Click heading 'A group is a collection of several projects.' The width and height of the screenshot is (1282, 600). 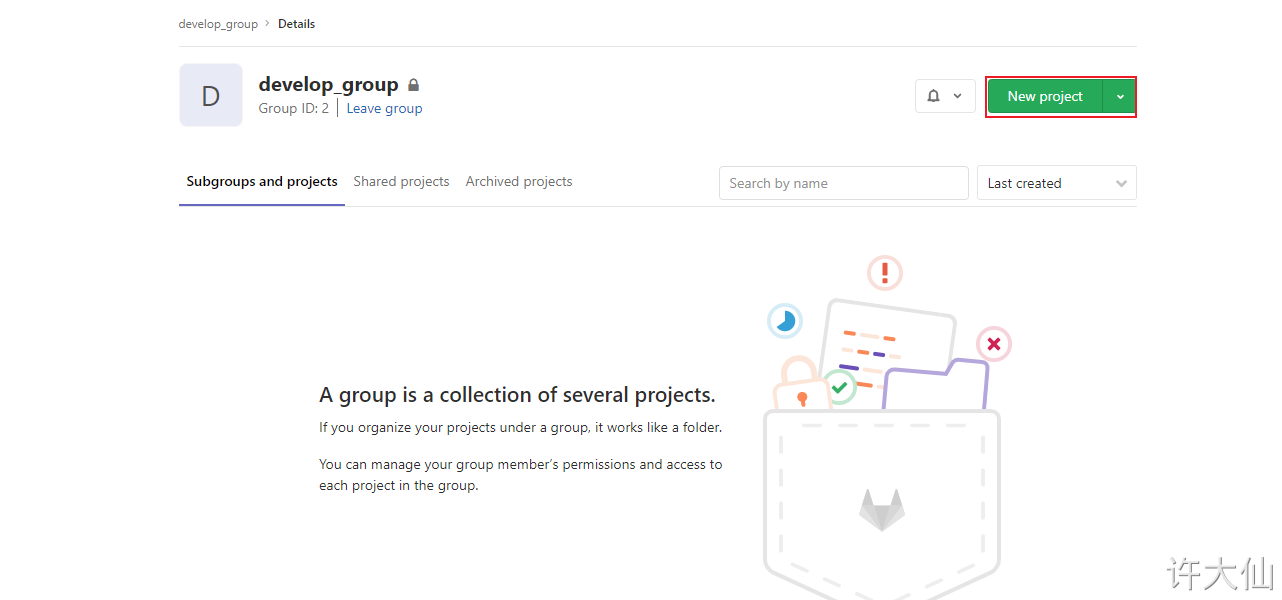(x=517, y=394)
